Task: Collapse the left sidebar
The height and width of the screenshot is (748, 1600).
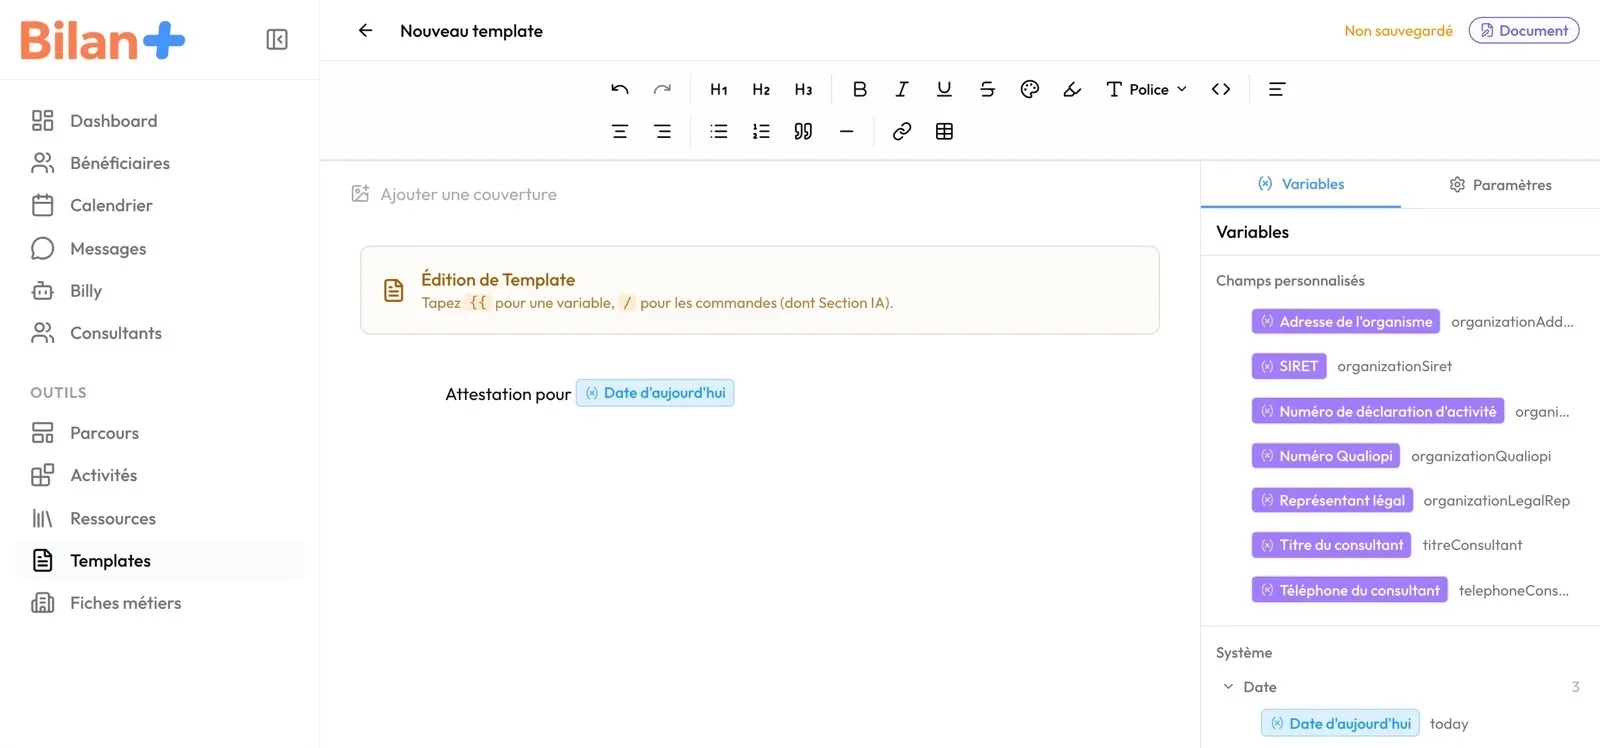Action: (277, 39)
